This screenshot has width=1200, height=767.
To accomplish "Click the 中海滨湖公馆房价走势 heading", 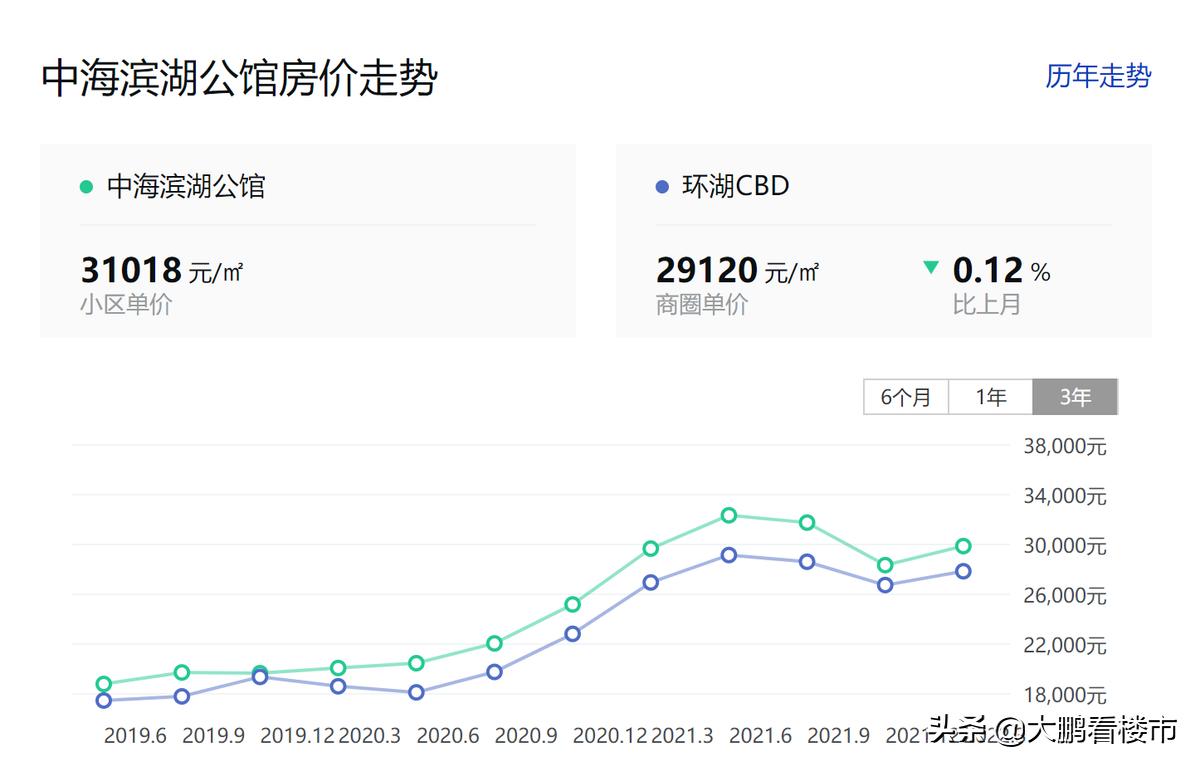I will pos(240,77).
